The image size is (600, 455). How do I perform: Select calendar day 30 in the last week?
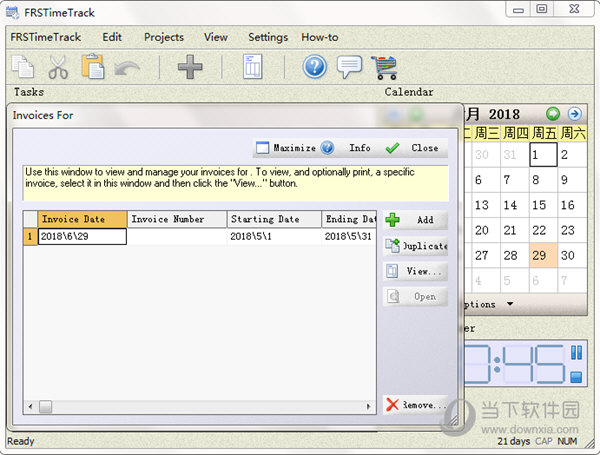572,255
